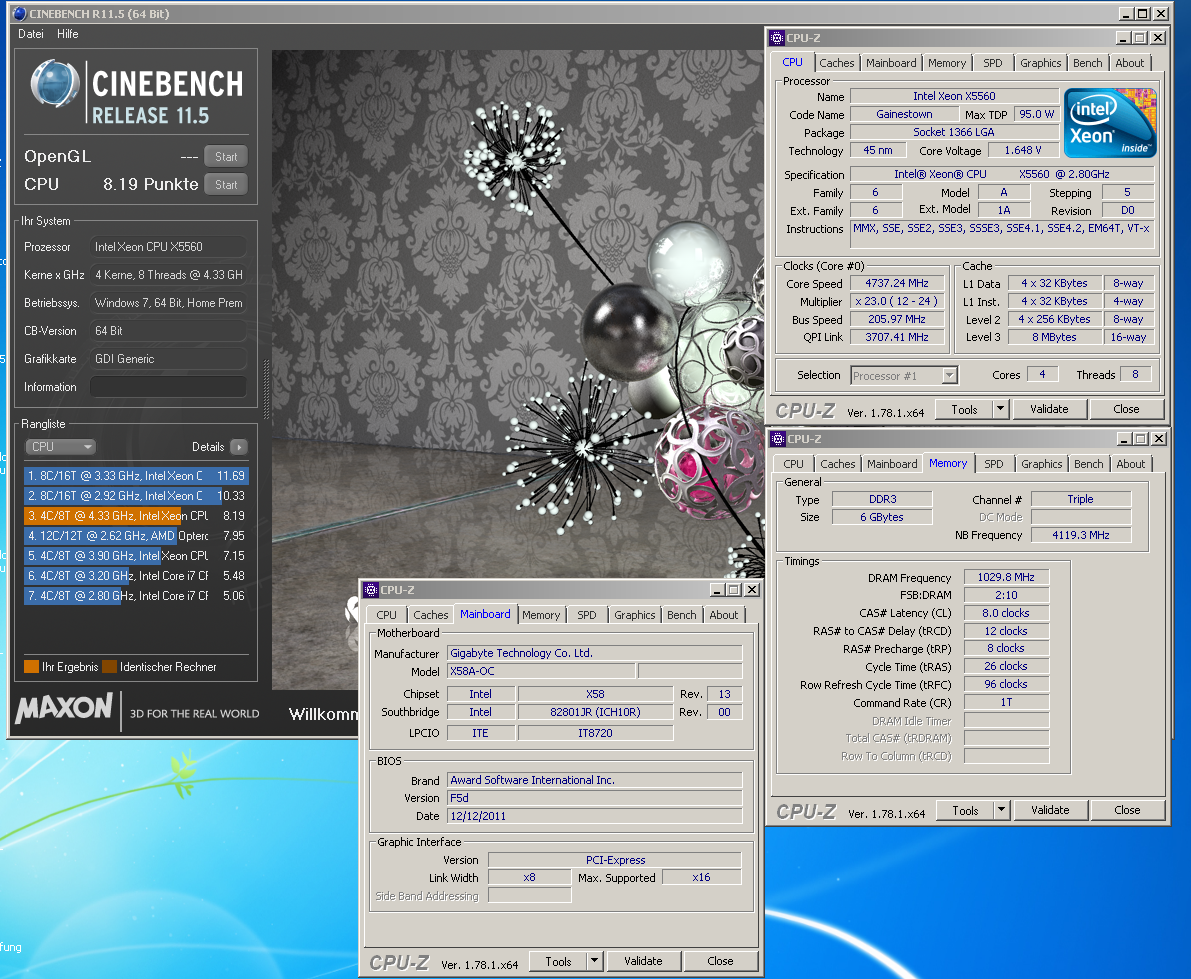Switch to Mainboard tab in top CPU-Z window
This screenshot has height=979, width=1191.
(x=891, y=63)
